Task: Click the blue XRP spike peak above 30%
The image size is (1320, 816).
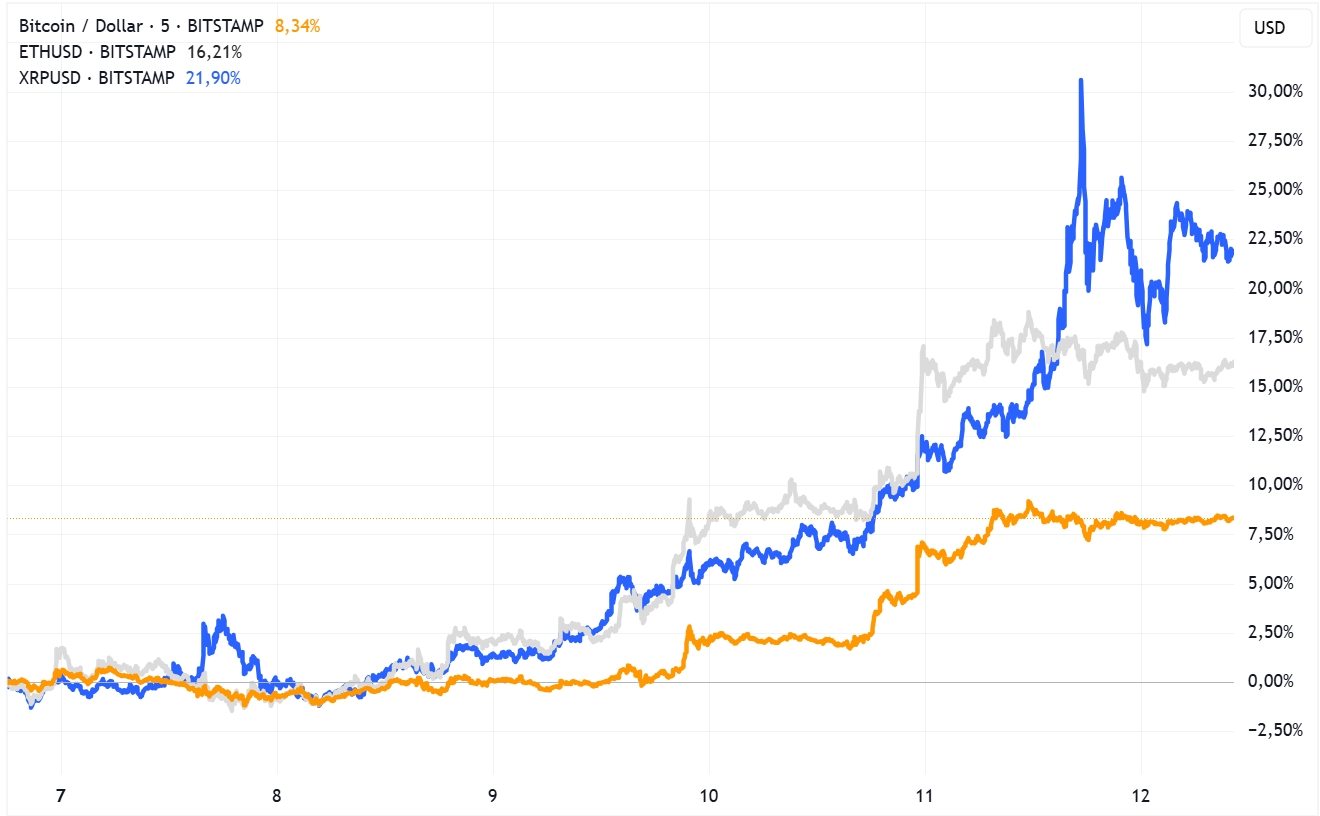Action: 1082,81
